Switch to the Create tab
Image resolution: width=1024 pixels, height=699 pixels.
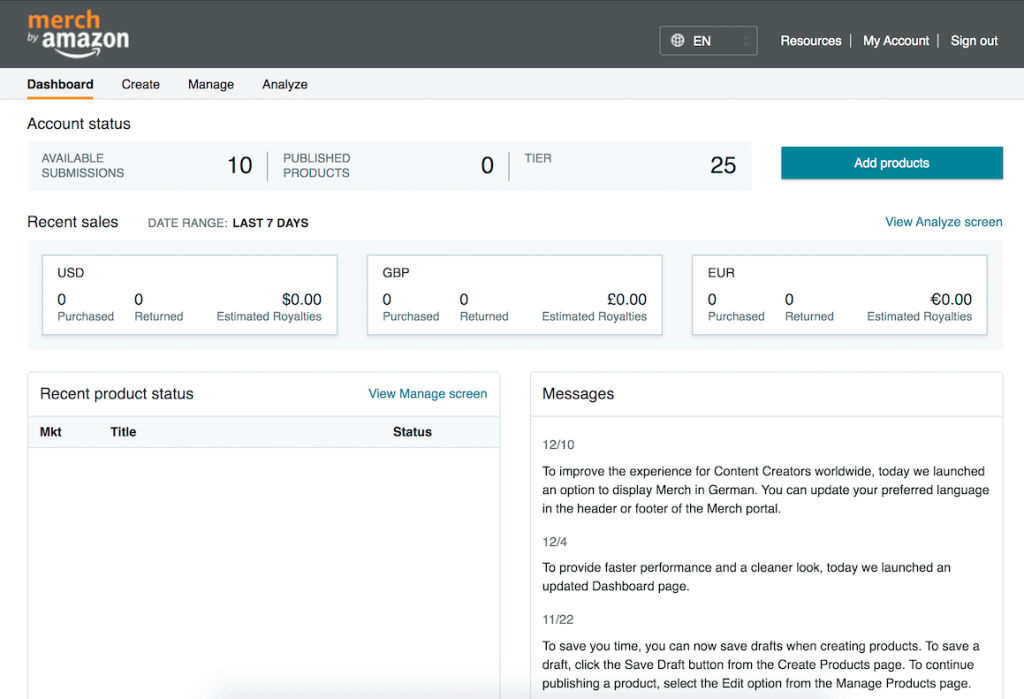(x=140, y=84)
